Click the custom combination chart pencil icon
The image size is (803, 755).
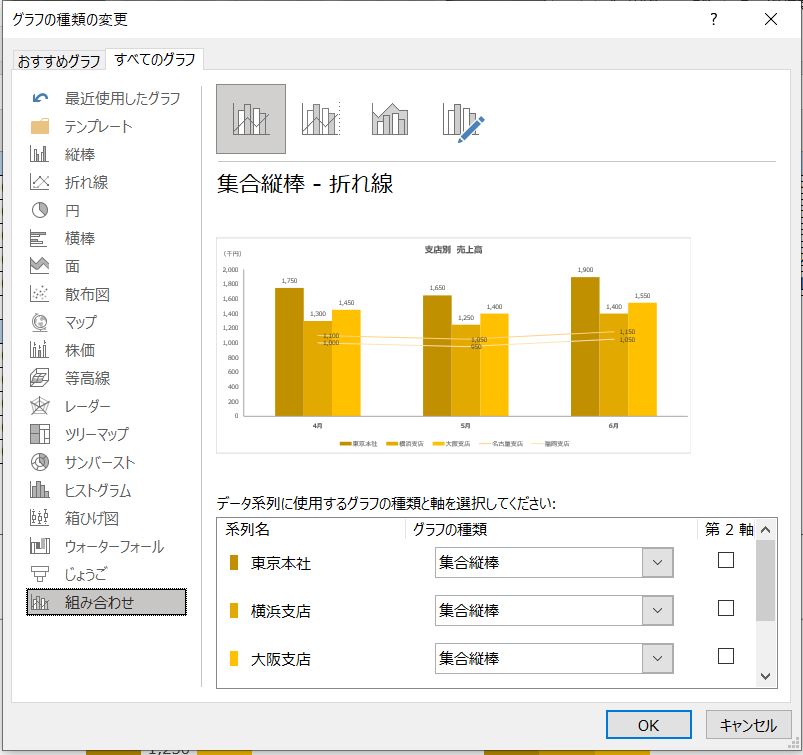pyautogui.click(x=463, y=120)
